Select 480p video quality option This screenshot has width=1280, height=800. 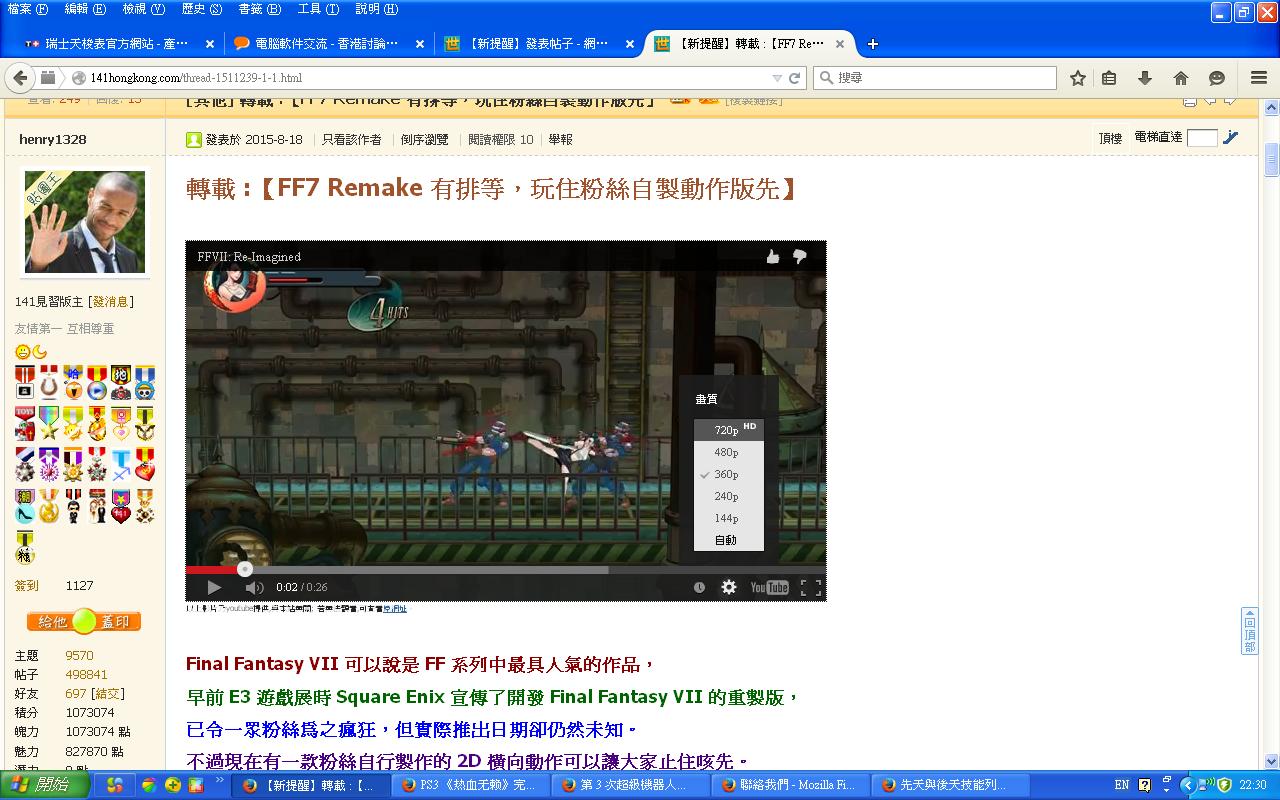pos(727,453)
